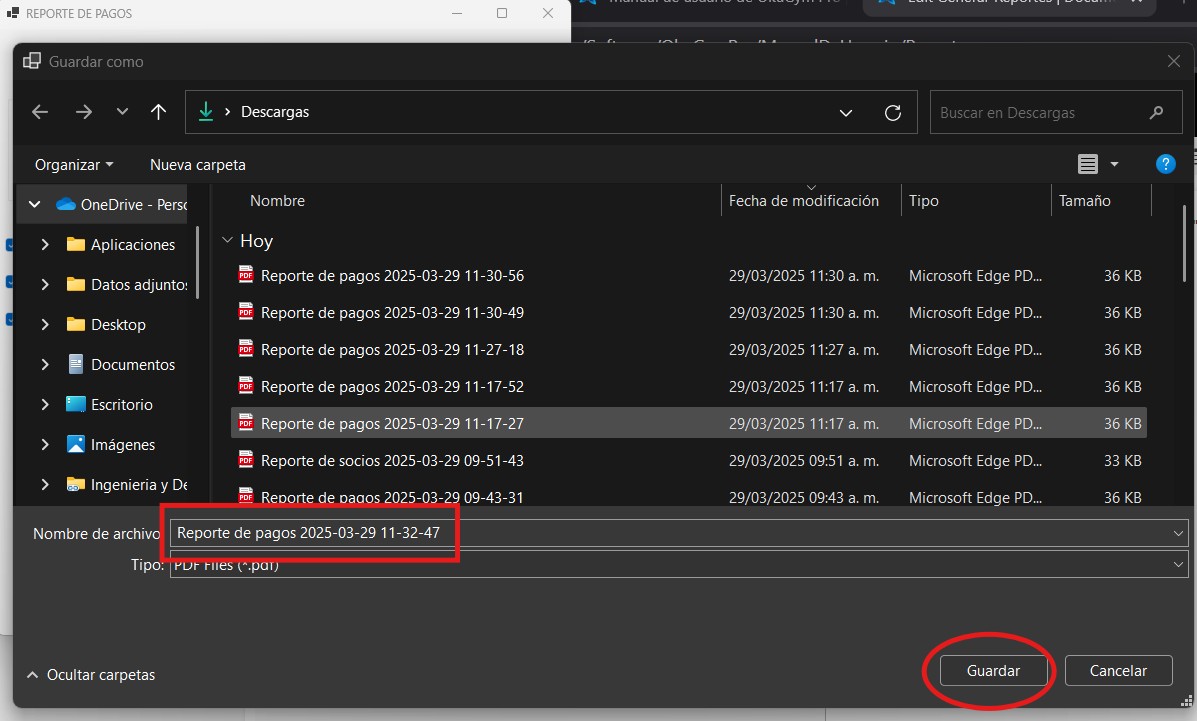Collapse the Hoy group
Image resolution: width=1197 pixels, height=721 pixels.
pos(228,241)
